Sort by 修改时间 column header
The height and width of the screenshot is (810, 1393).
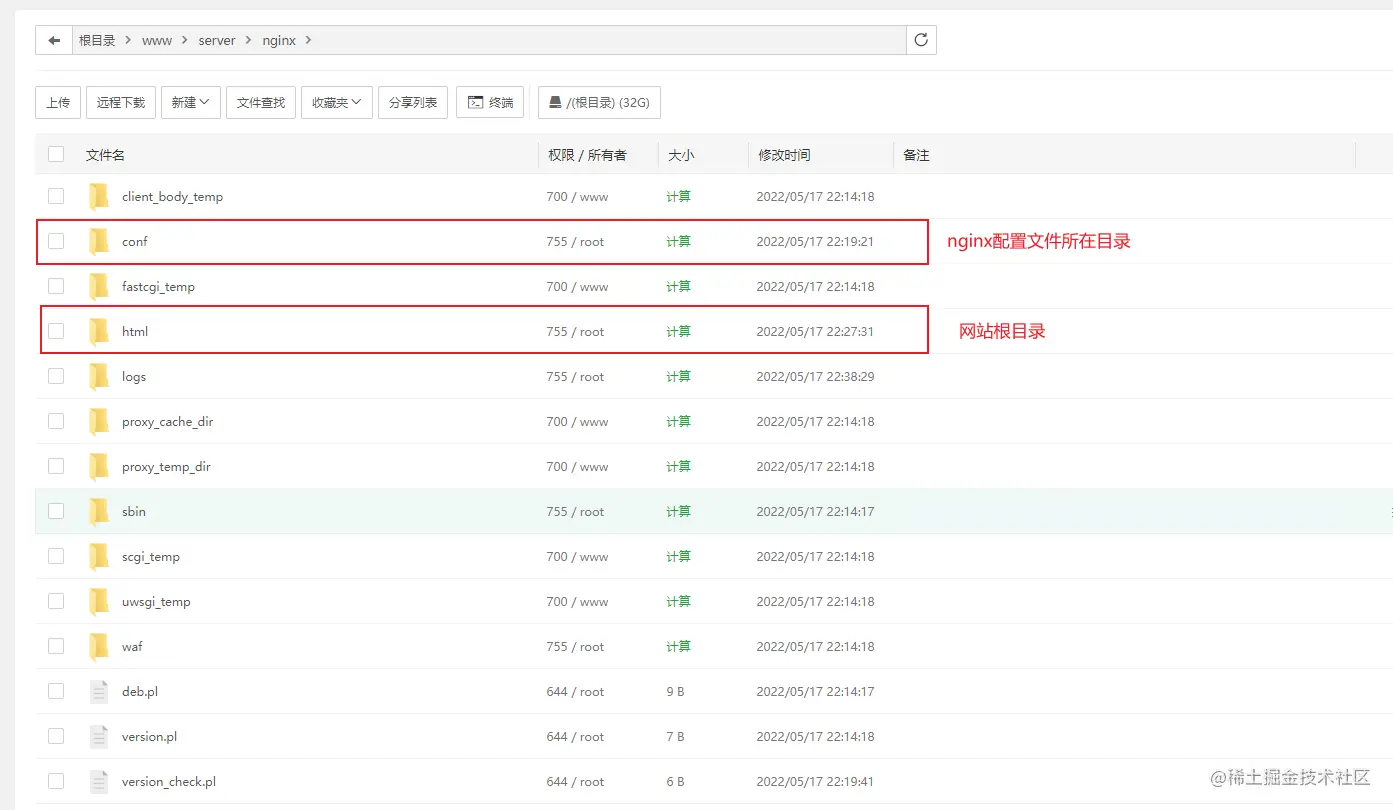point(784,155)
